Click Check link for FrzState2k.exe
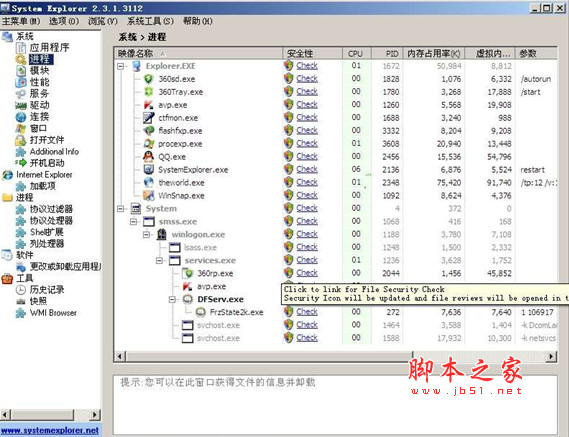 click(307, 312)
